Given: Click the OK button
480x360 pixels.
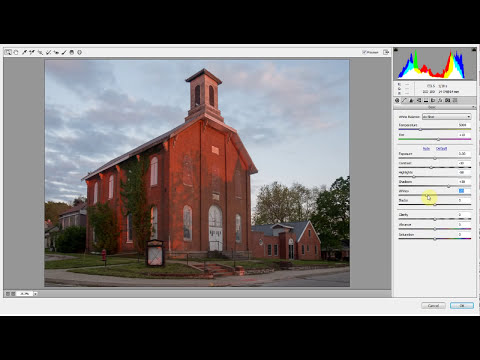Looking at the screenshot, I should click(462, 306).
